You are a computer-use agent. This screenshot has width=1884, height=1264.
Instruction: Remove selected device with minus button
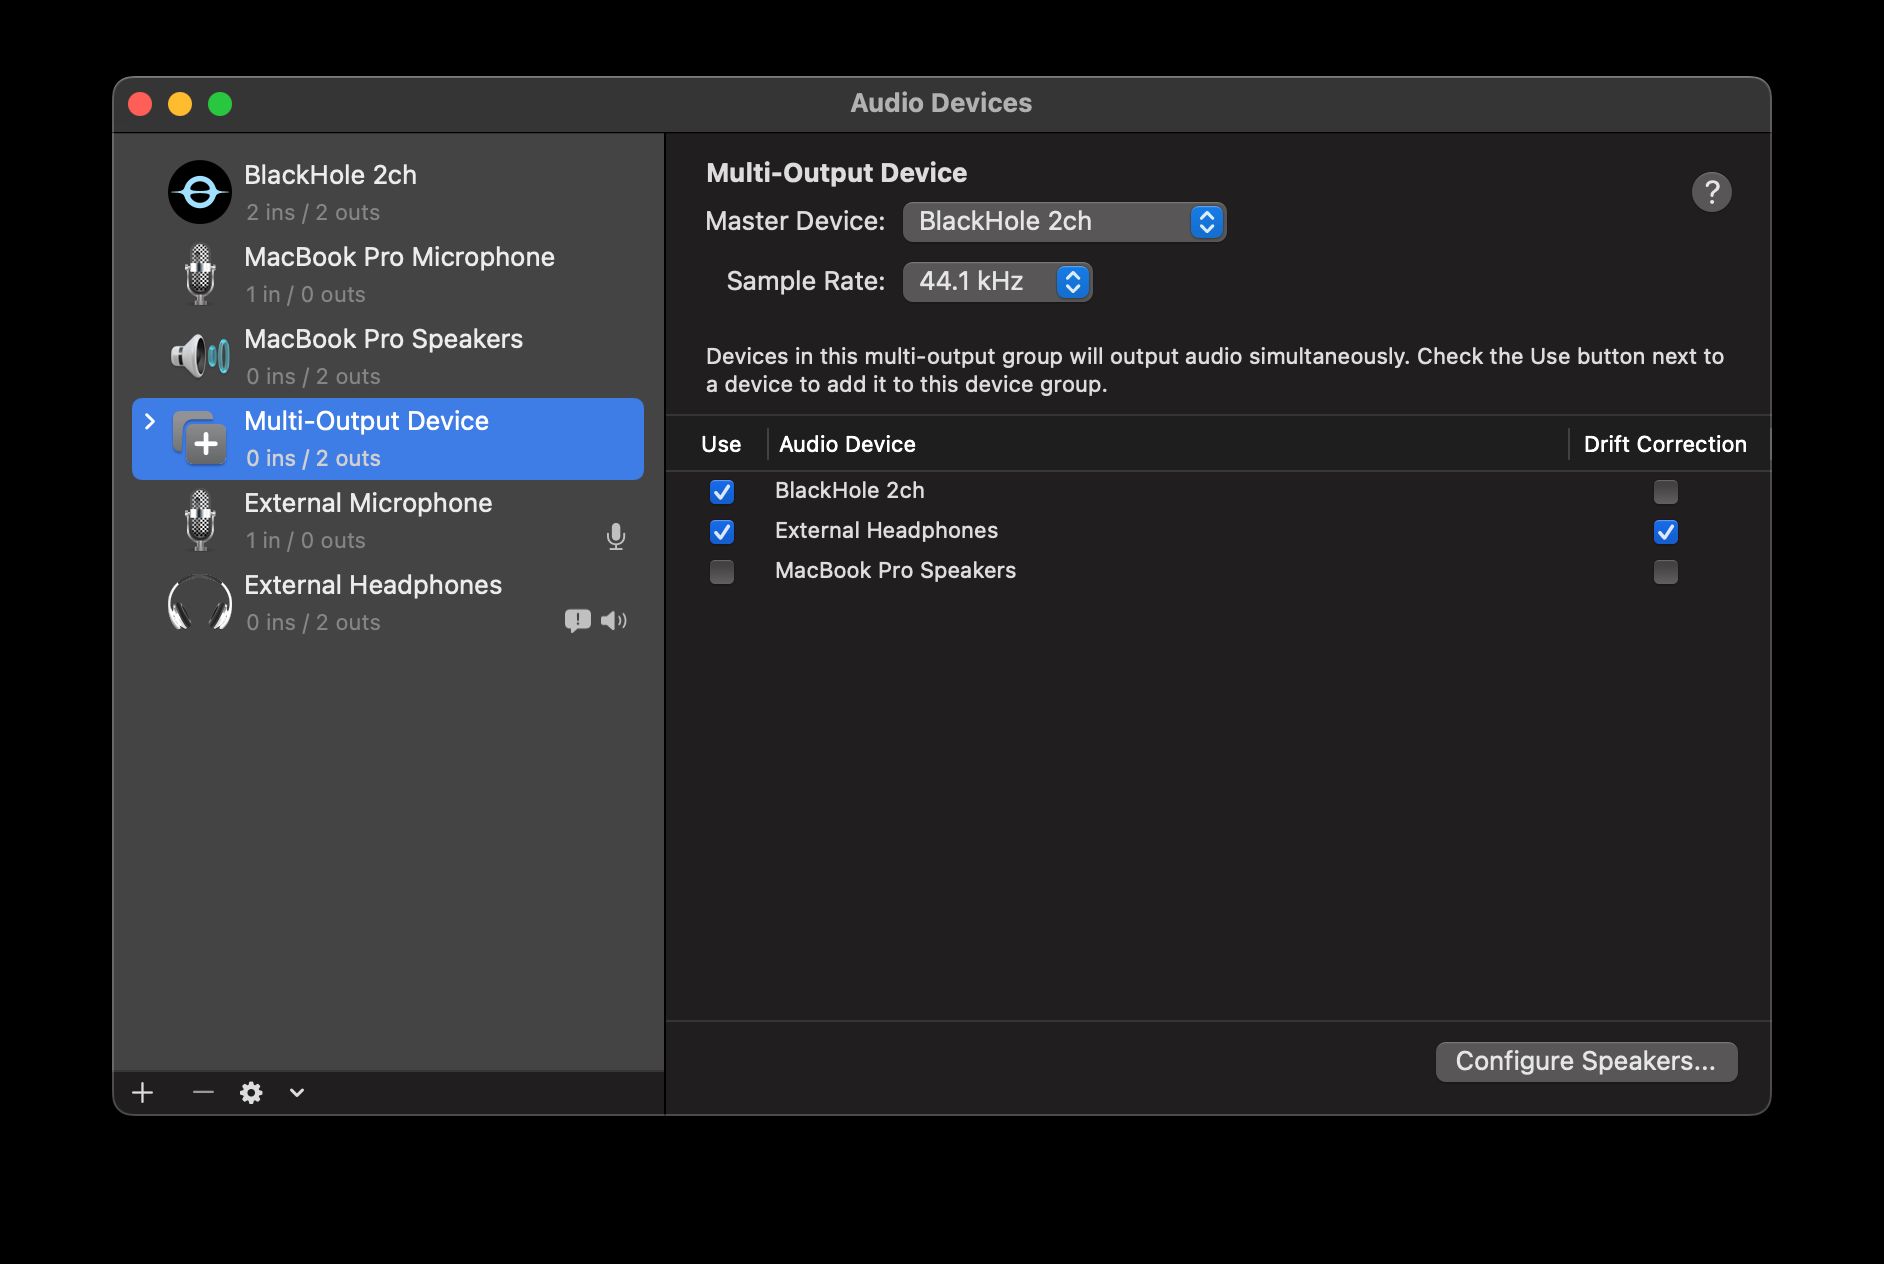203,1092
